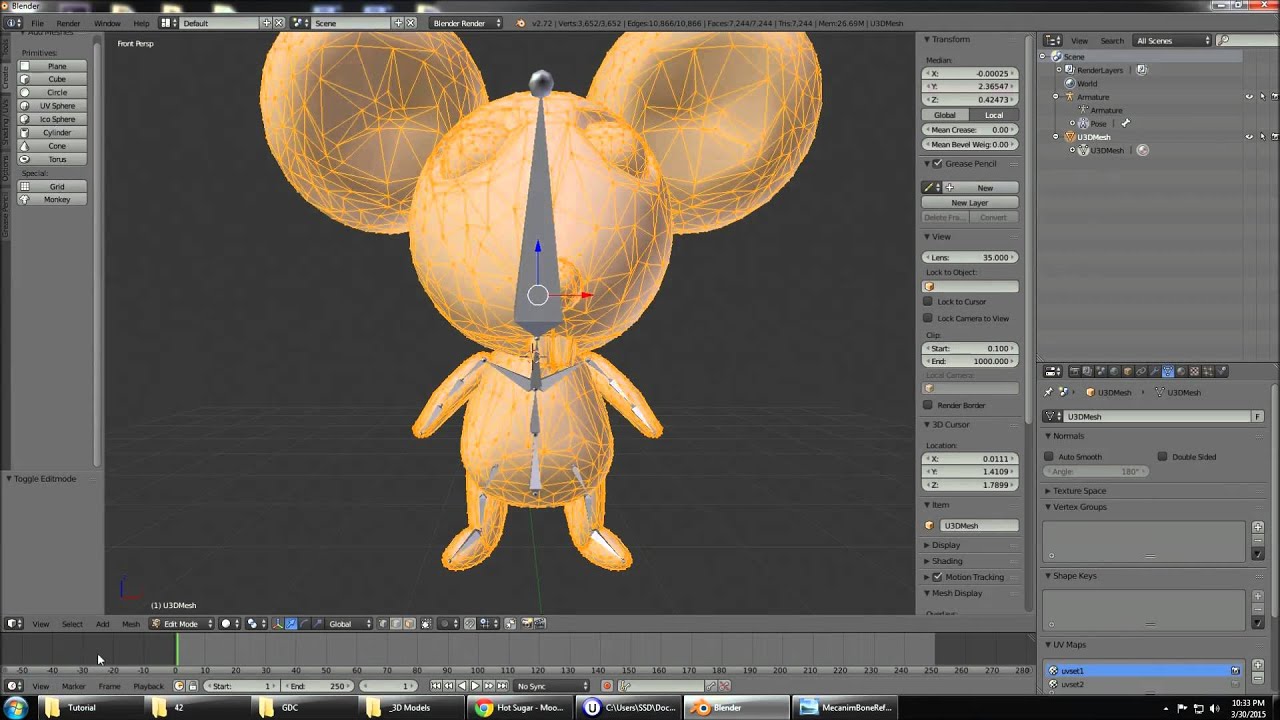Select the uvset1 UV map row
Screen dimensions: 1280x720
(1143, 671)
